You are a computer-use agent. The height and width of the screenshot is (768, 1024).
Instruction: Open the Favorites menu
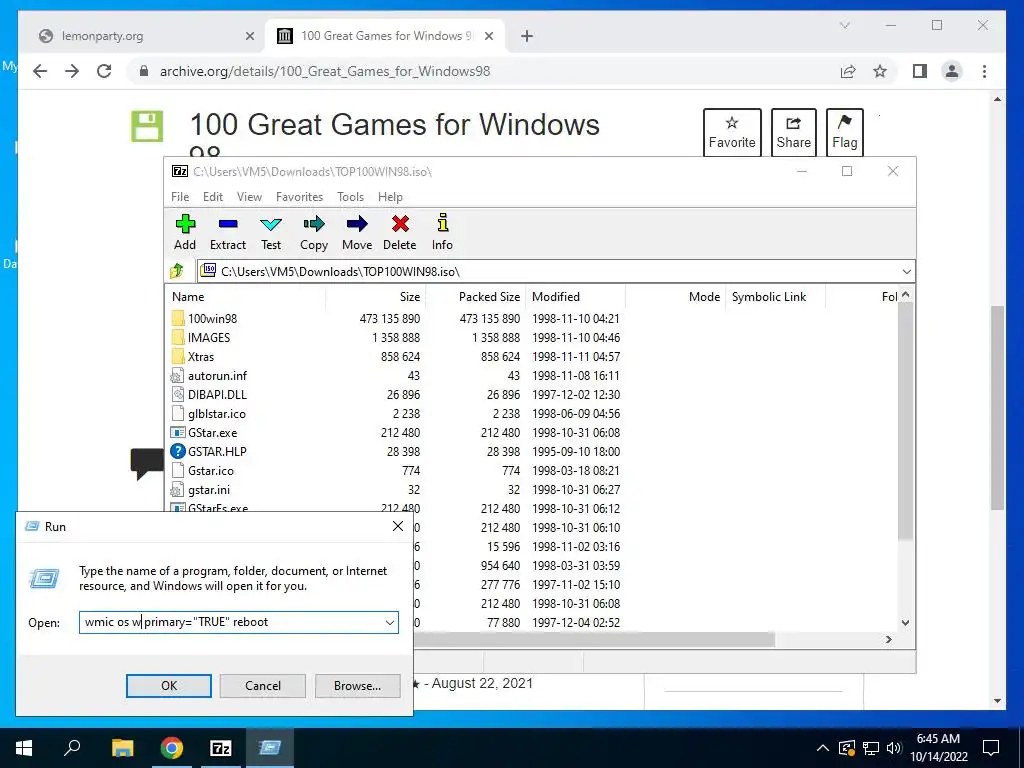tap(299, 197)
